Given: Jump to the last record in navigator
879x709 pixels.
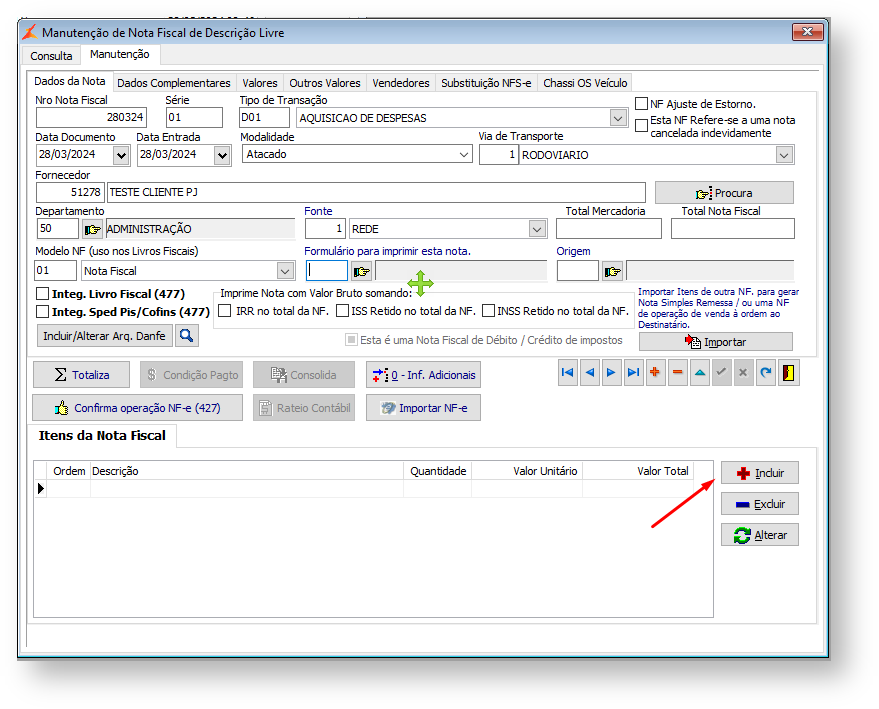Looking at the screenshot, I should pyautogui.click(x=634, y=373).
